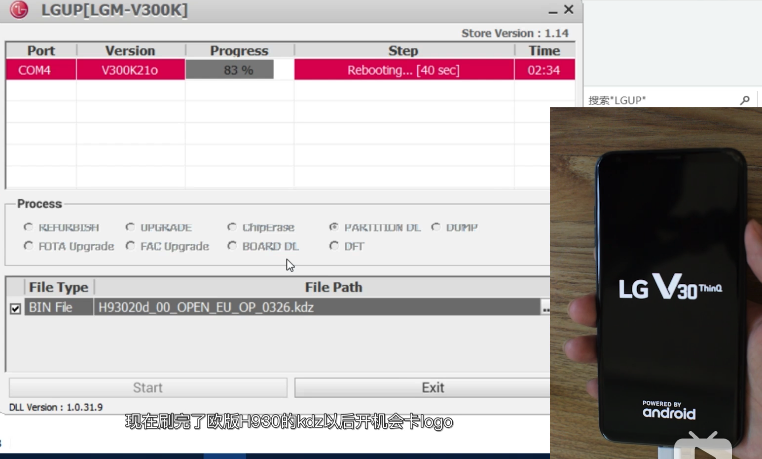Click the File Type column header

click(x=58, y=287)
